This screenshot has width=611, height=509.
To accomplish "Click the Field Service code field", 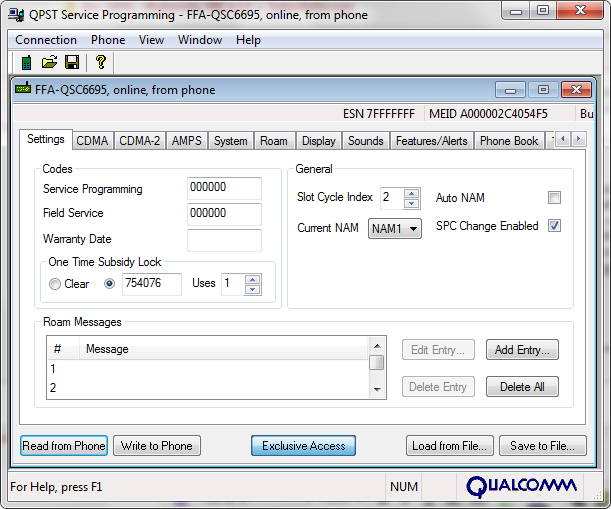I will pos(224,214).
